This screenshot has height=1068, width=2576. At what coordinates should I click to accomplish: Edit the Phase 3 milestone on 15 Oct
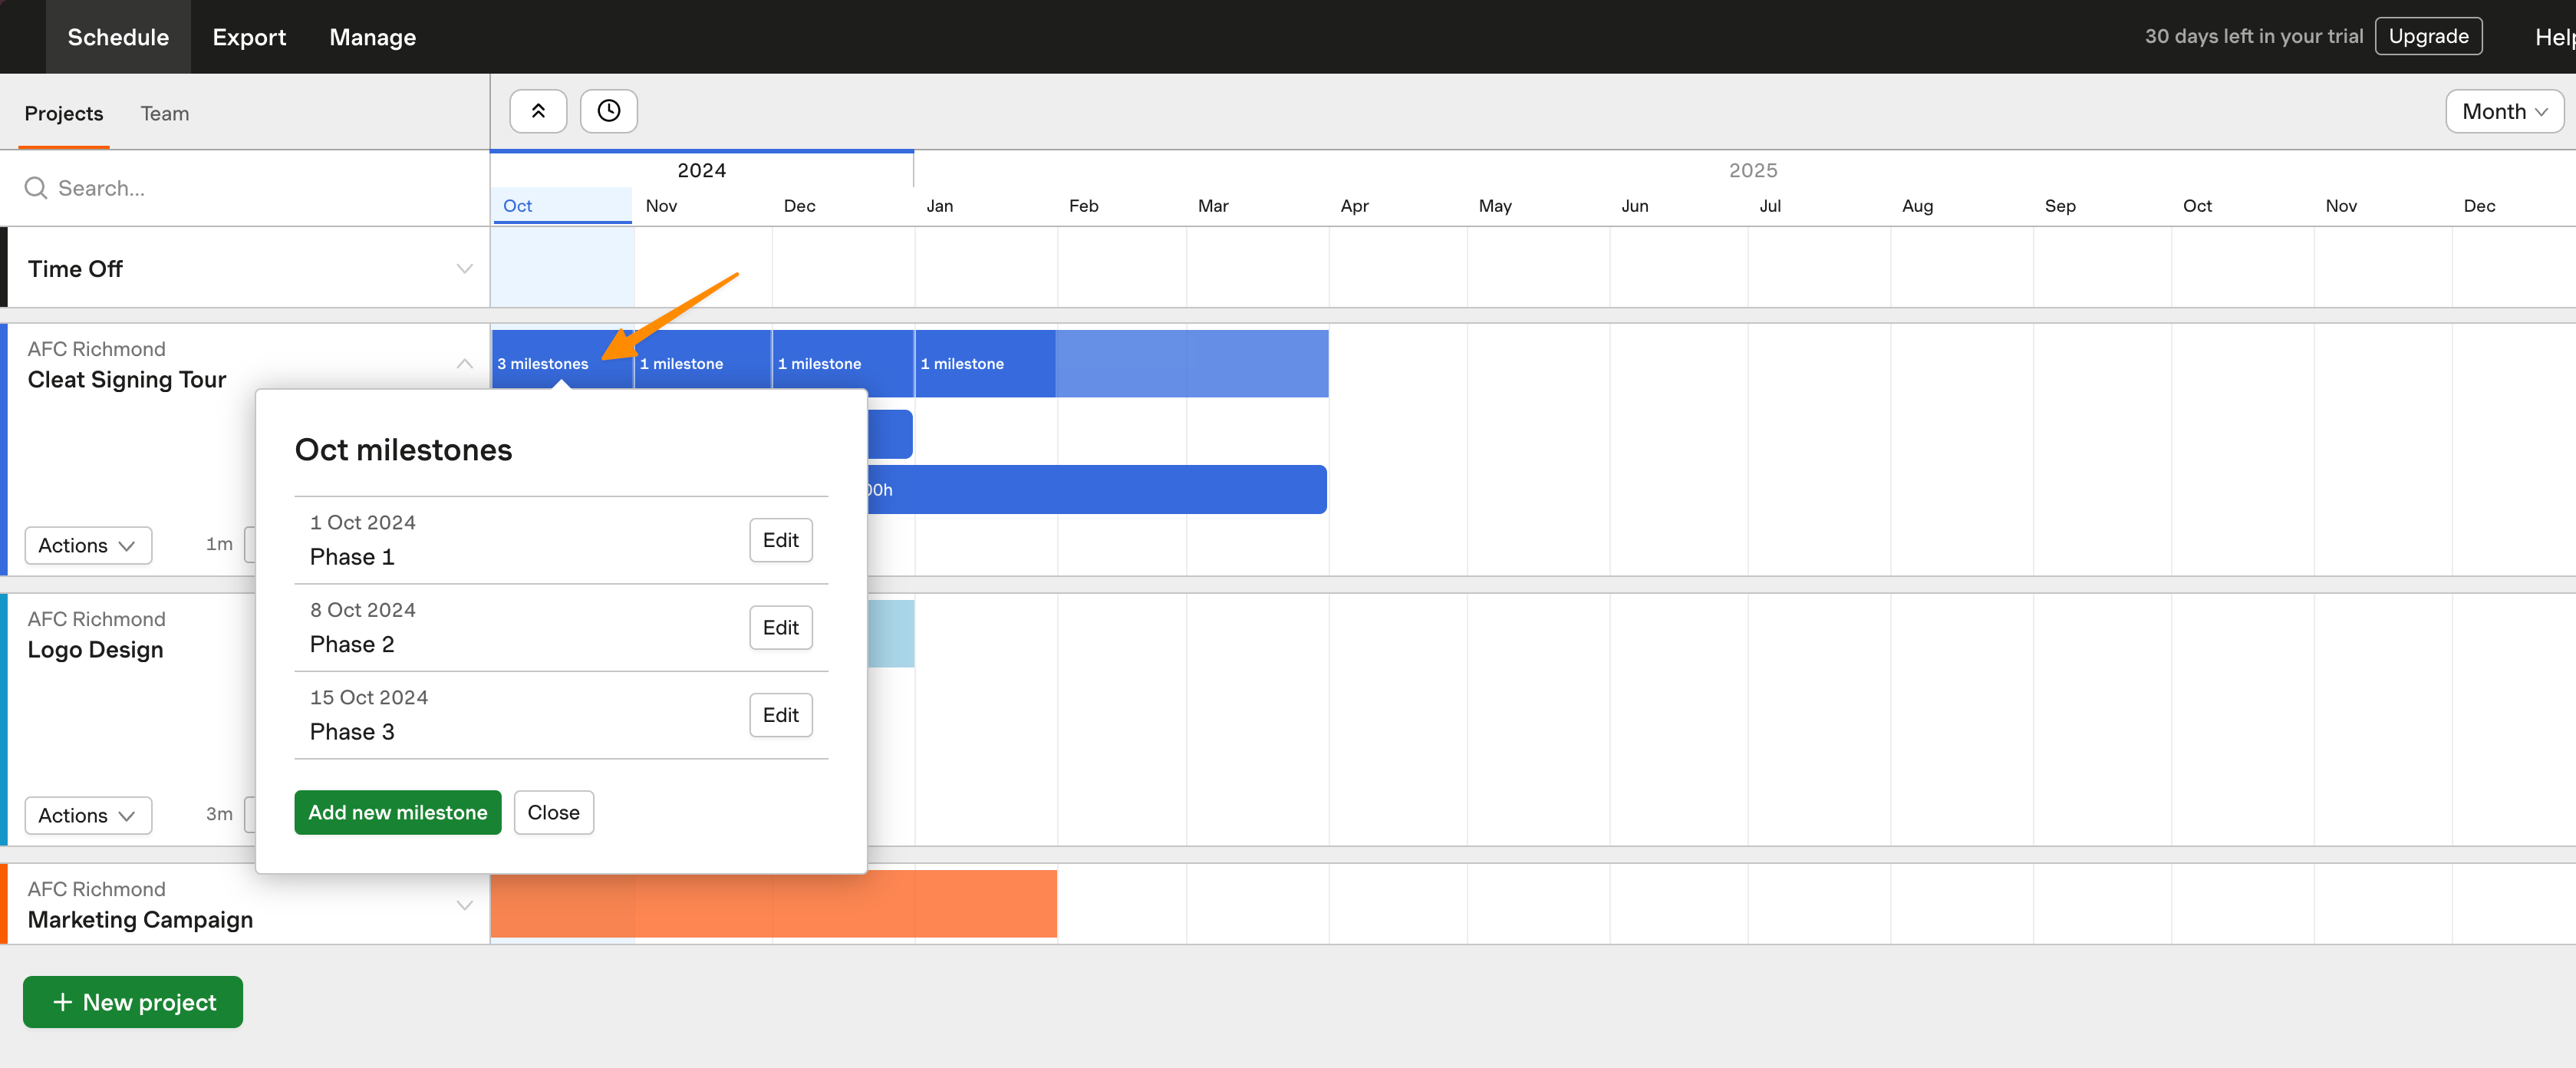point(779,713)
